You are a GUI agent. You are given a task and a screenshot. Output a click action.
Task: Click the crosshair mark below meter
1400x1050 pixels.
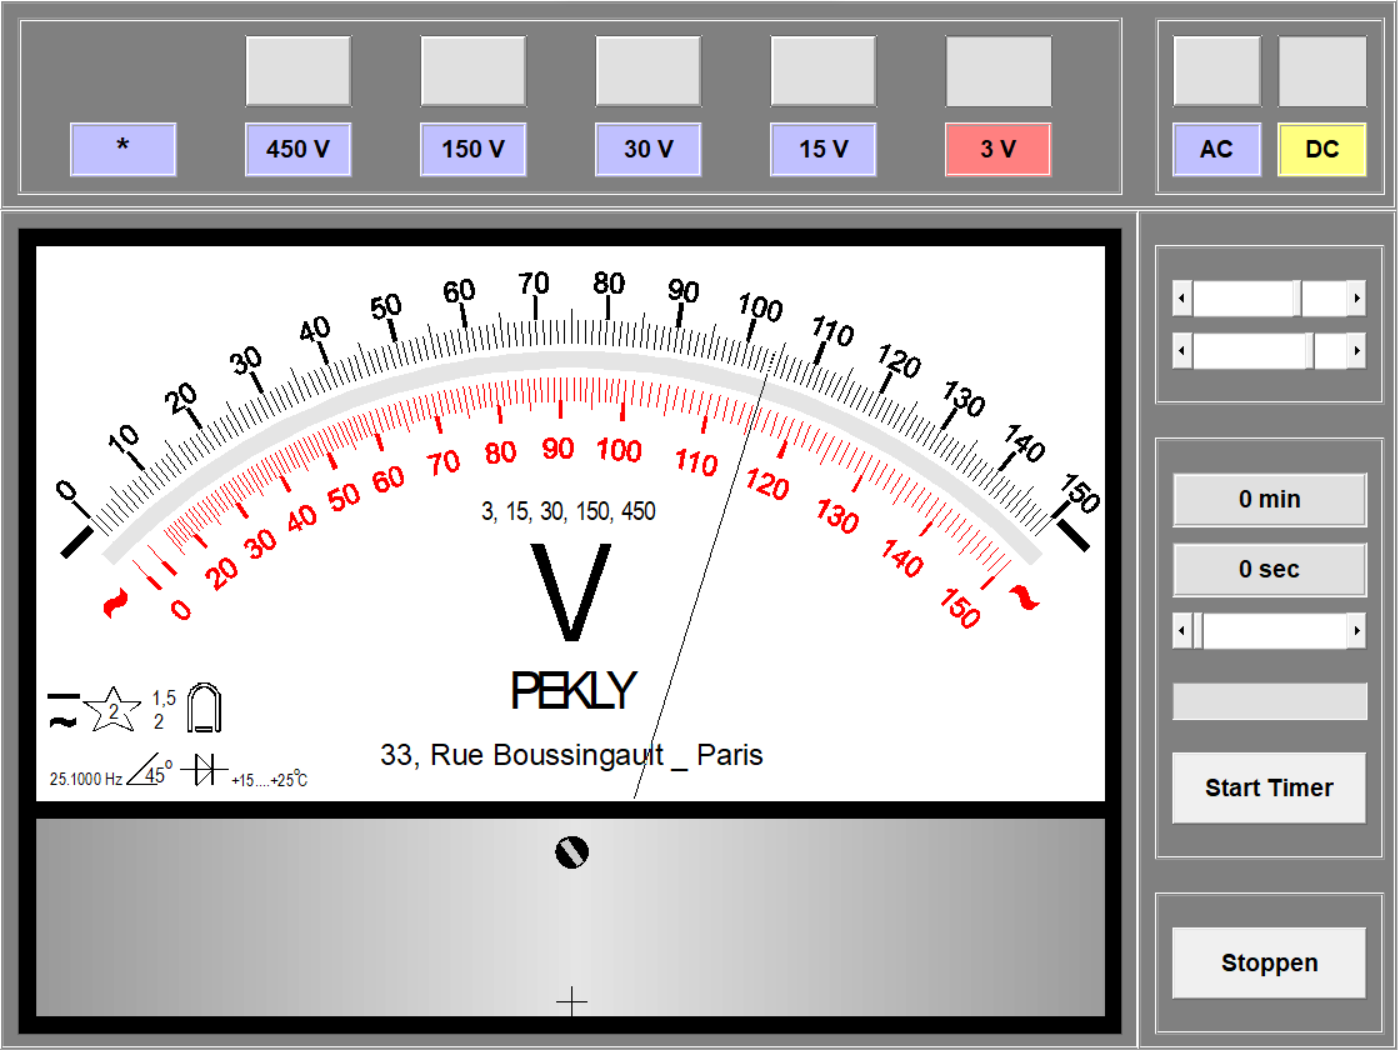571,1001
